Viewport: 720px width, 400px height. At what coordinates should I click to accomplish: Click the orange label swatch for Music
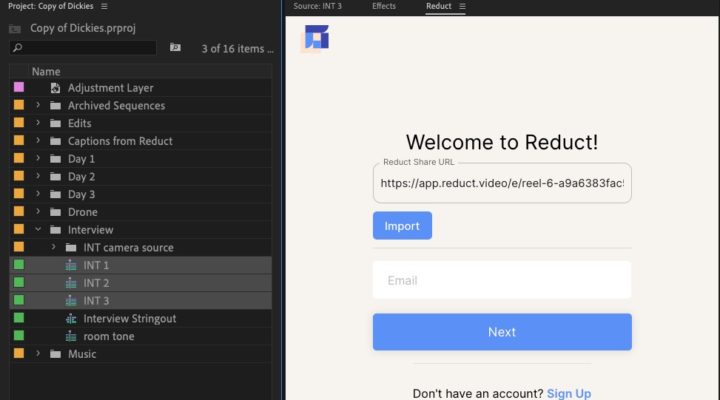click(x=19, y=354)
